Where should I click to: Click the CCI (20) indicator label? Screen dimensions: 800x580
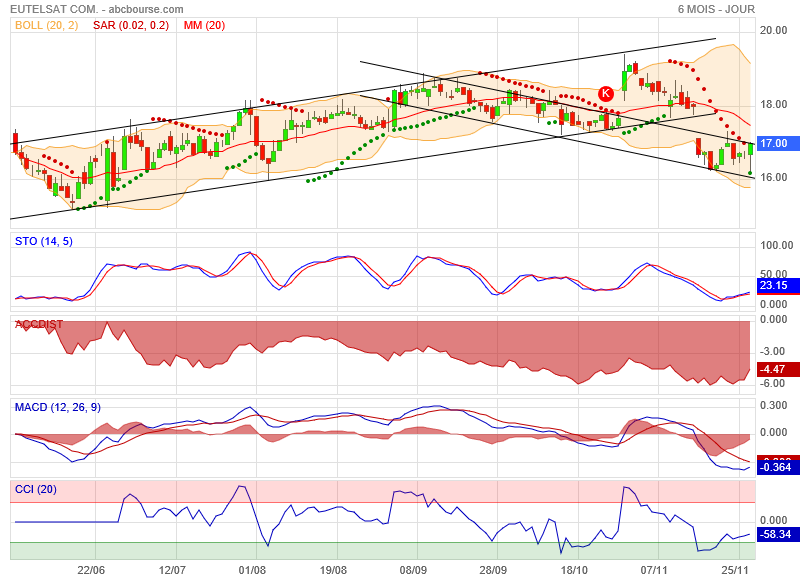pyautogui.click(x=36, y=489)
